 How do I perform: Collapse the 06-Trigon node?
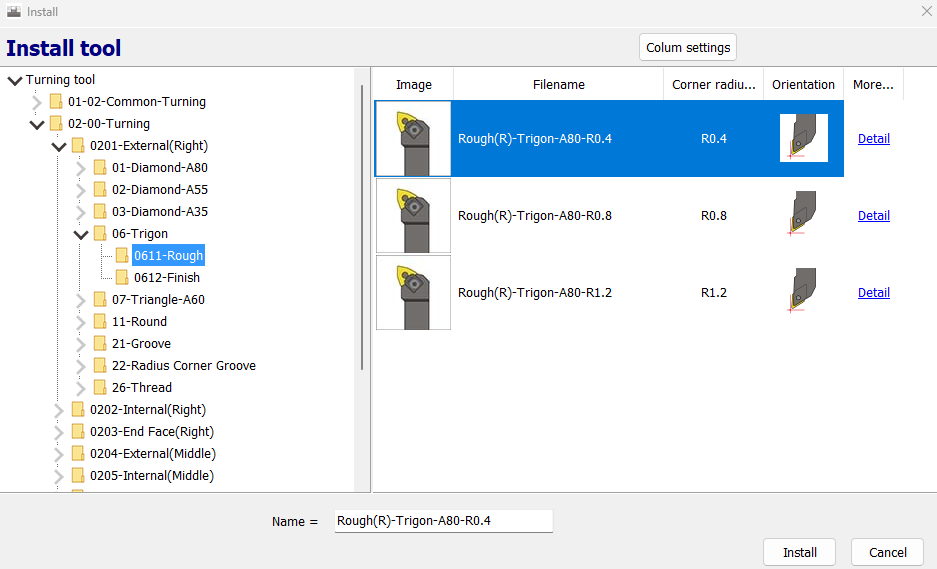pos(81,234)
